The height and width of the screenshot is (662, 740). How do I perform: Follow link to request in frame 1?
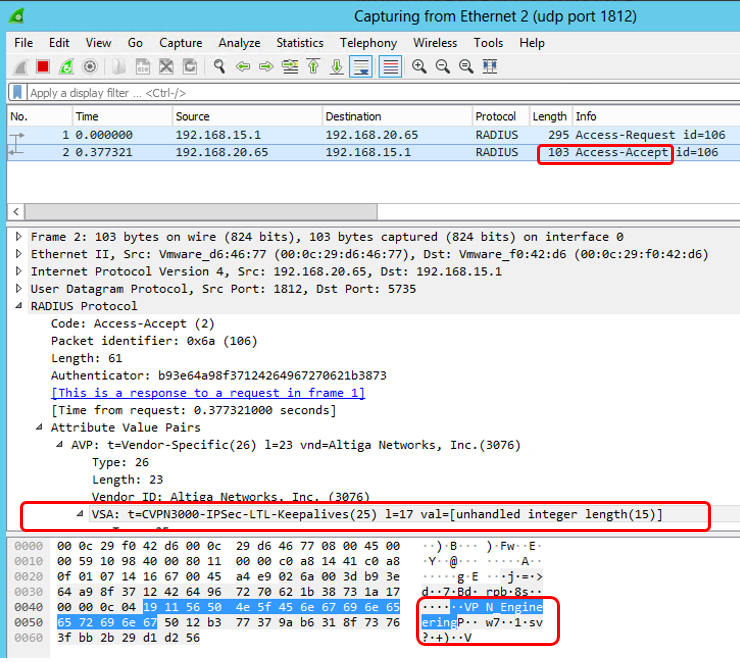pyautogui.click(x=208, y=393)
